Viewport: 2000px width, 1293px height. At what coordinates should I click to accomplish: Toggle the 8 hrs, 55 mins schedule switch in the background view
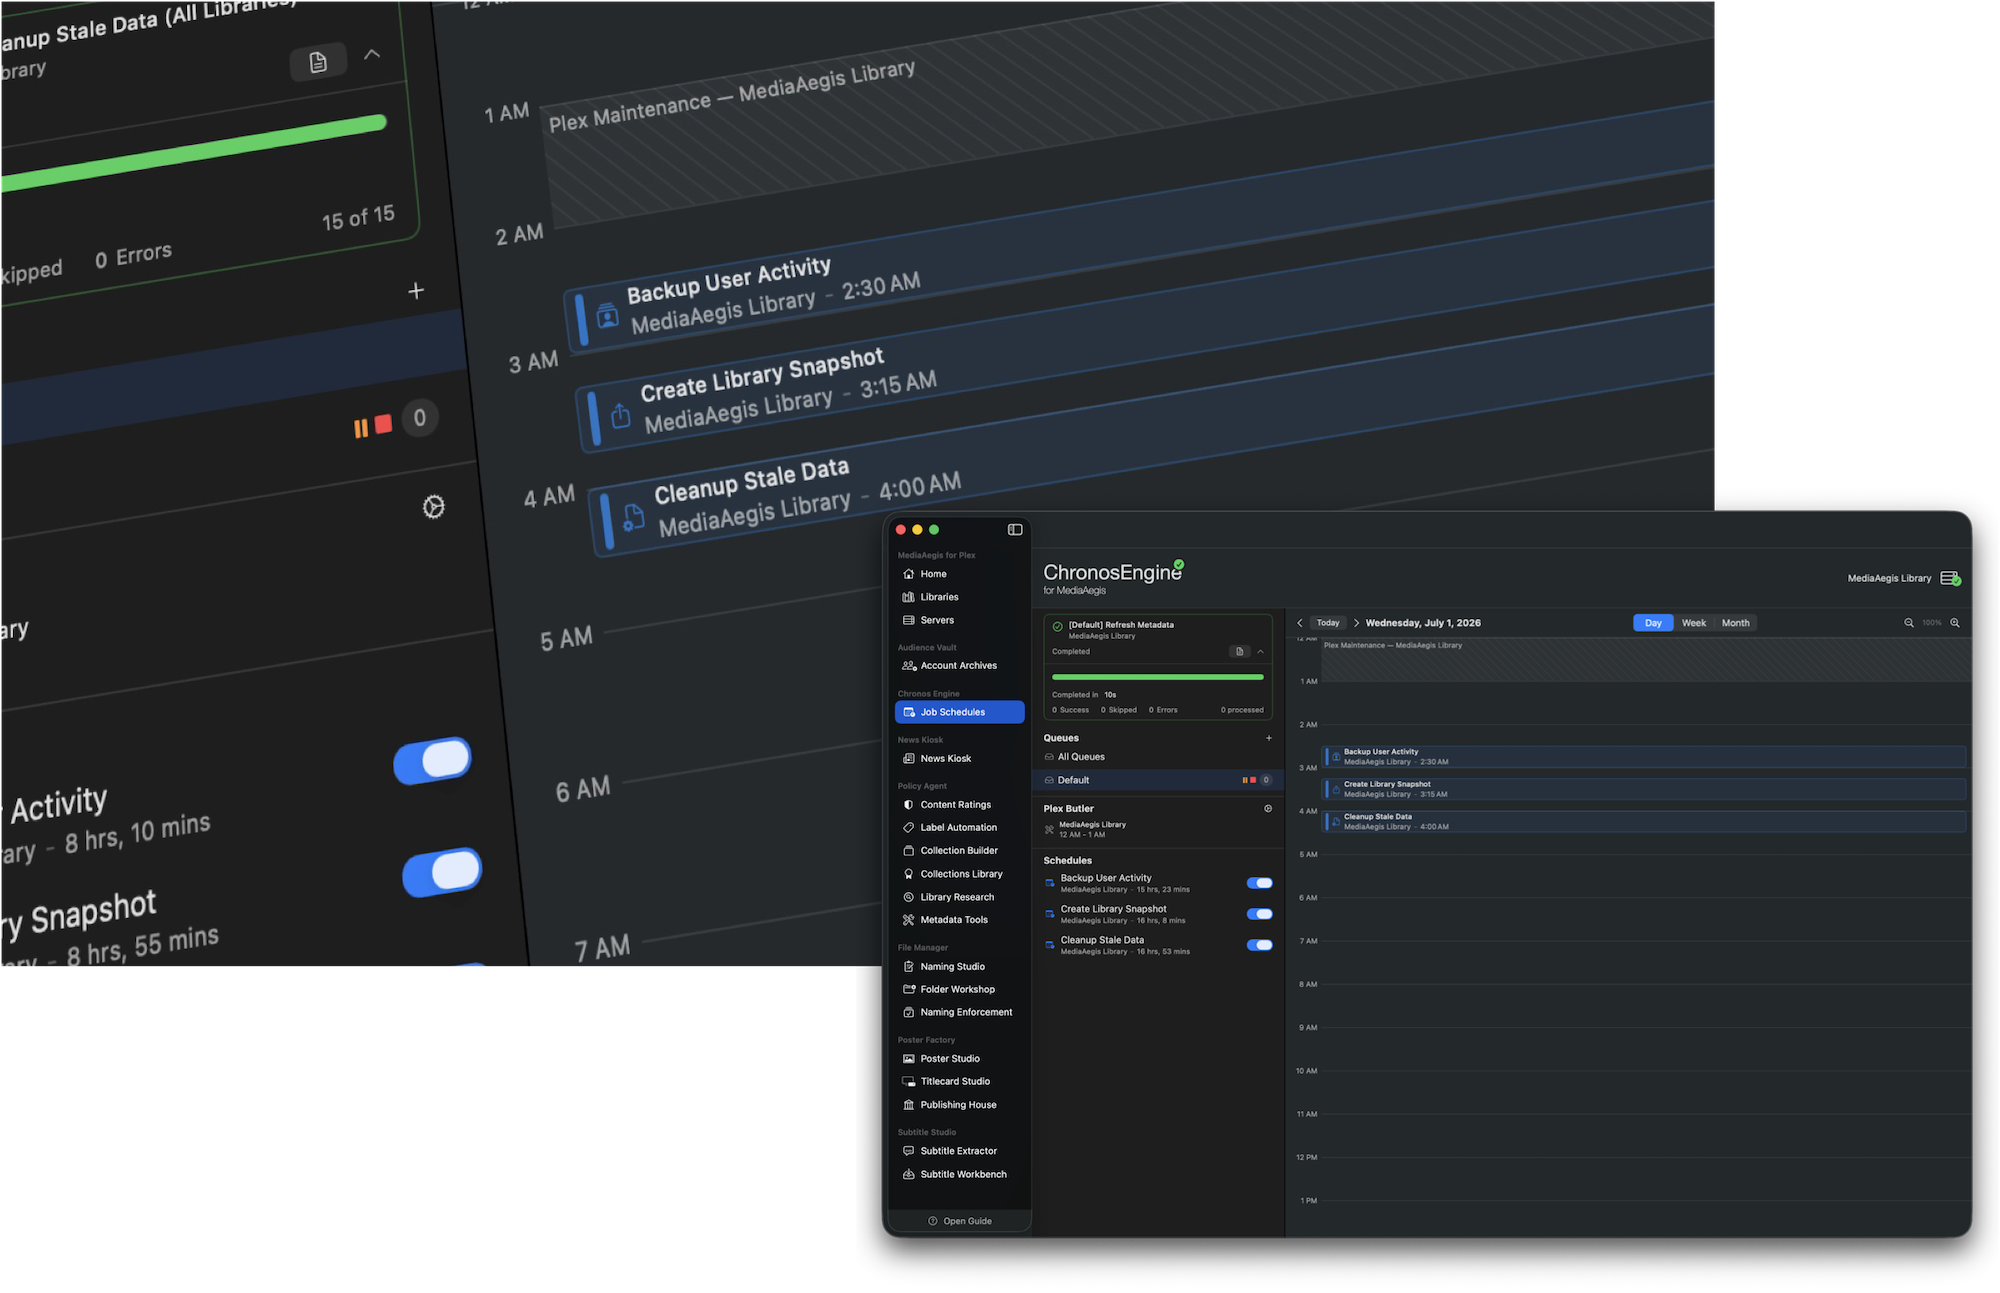[442, 872]
